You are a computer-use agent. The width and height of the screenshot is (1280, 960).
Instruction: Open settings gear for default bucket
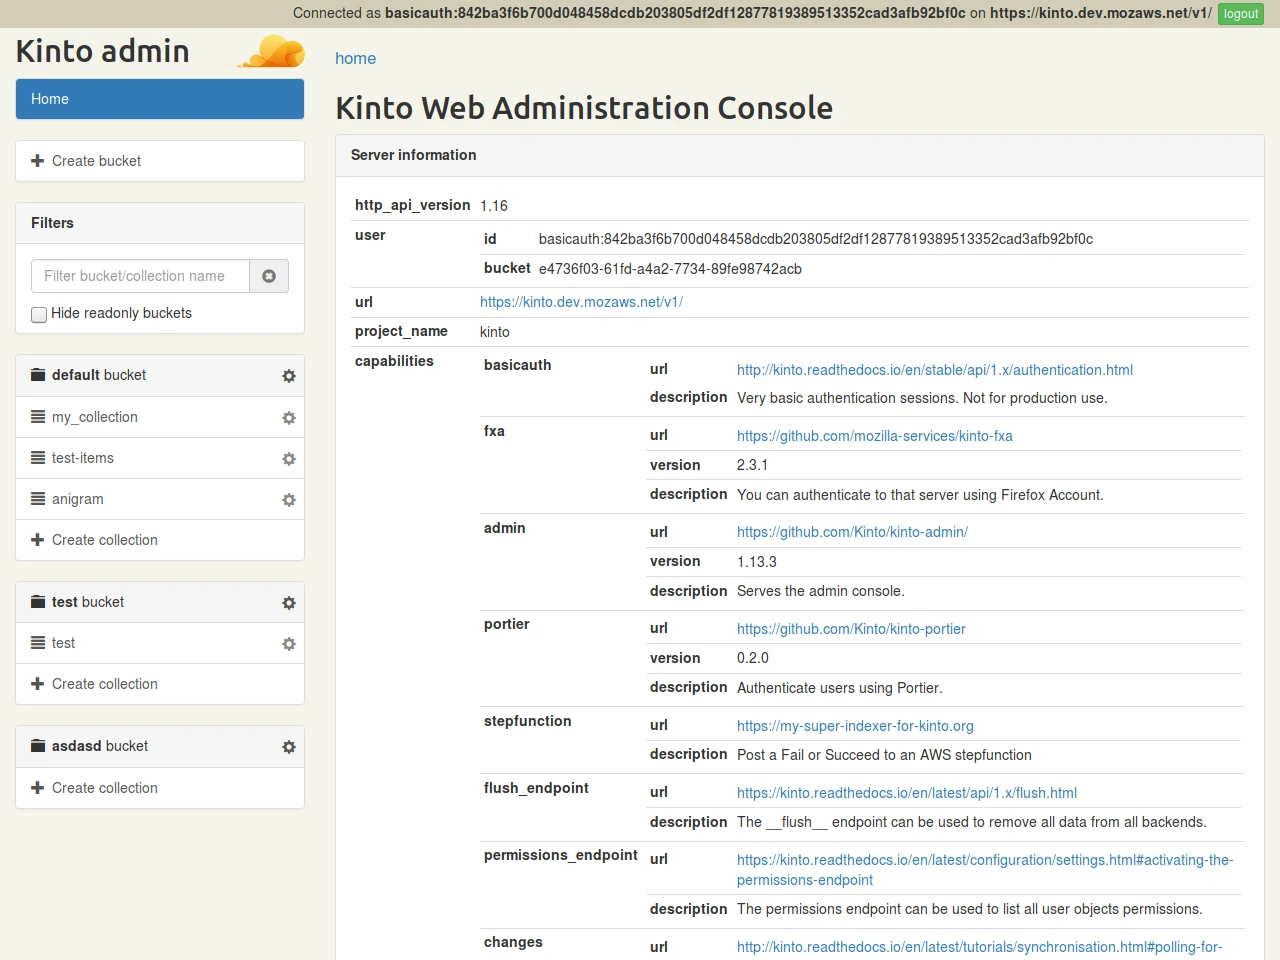(x=289, y=376)
